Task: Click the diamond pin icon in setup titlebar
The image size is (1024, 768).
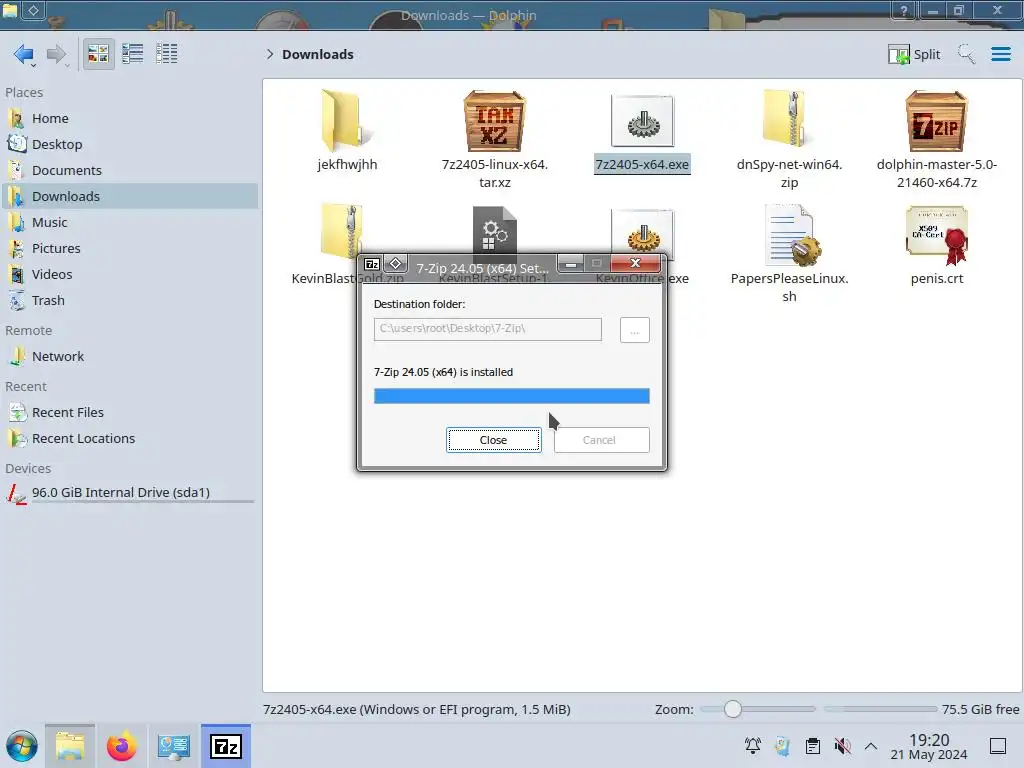Action: 395,263
